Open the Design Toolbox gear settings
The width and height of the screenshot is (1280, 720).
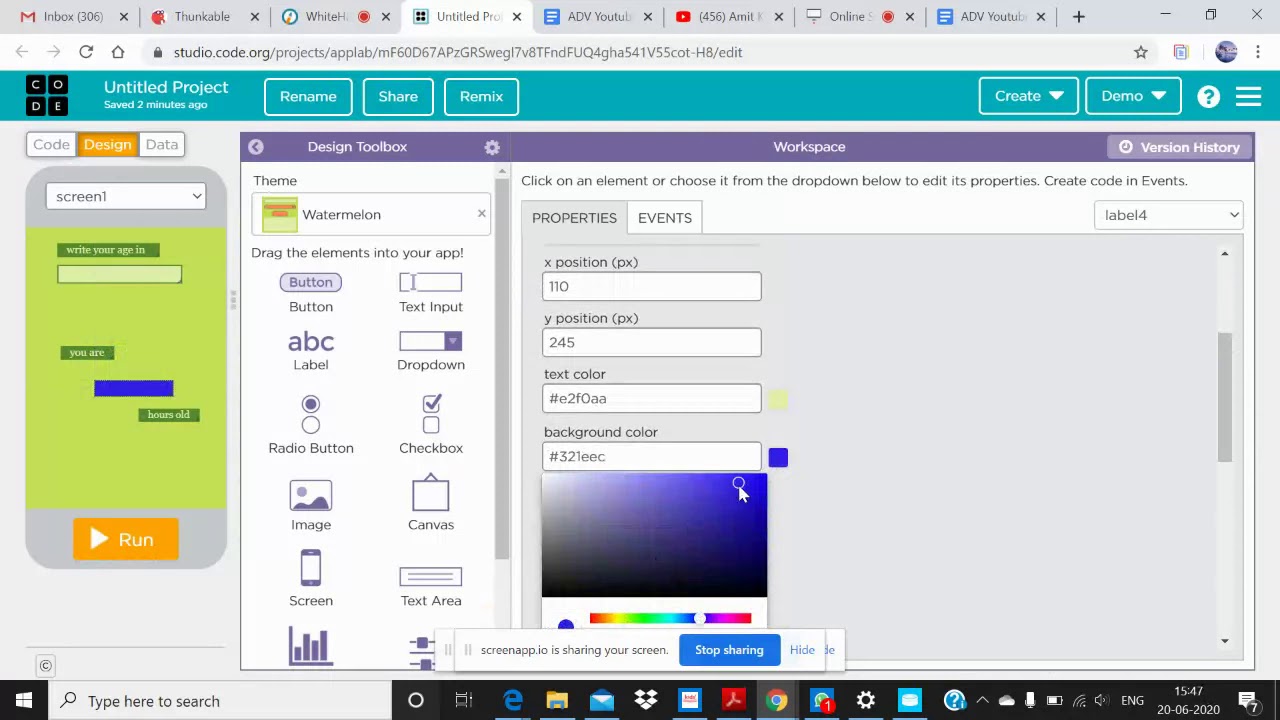[492, 147]
